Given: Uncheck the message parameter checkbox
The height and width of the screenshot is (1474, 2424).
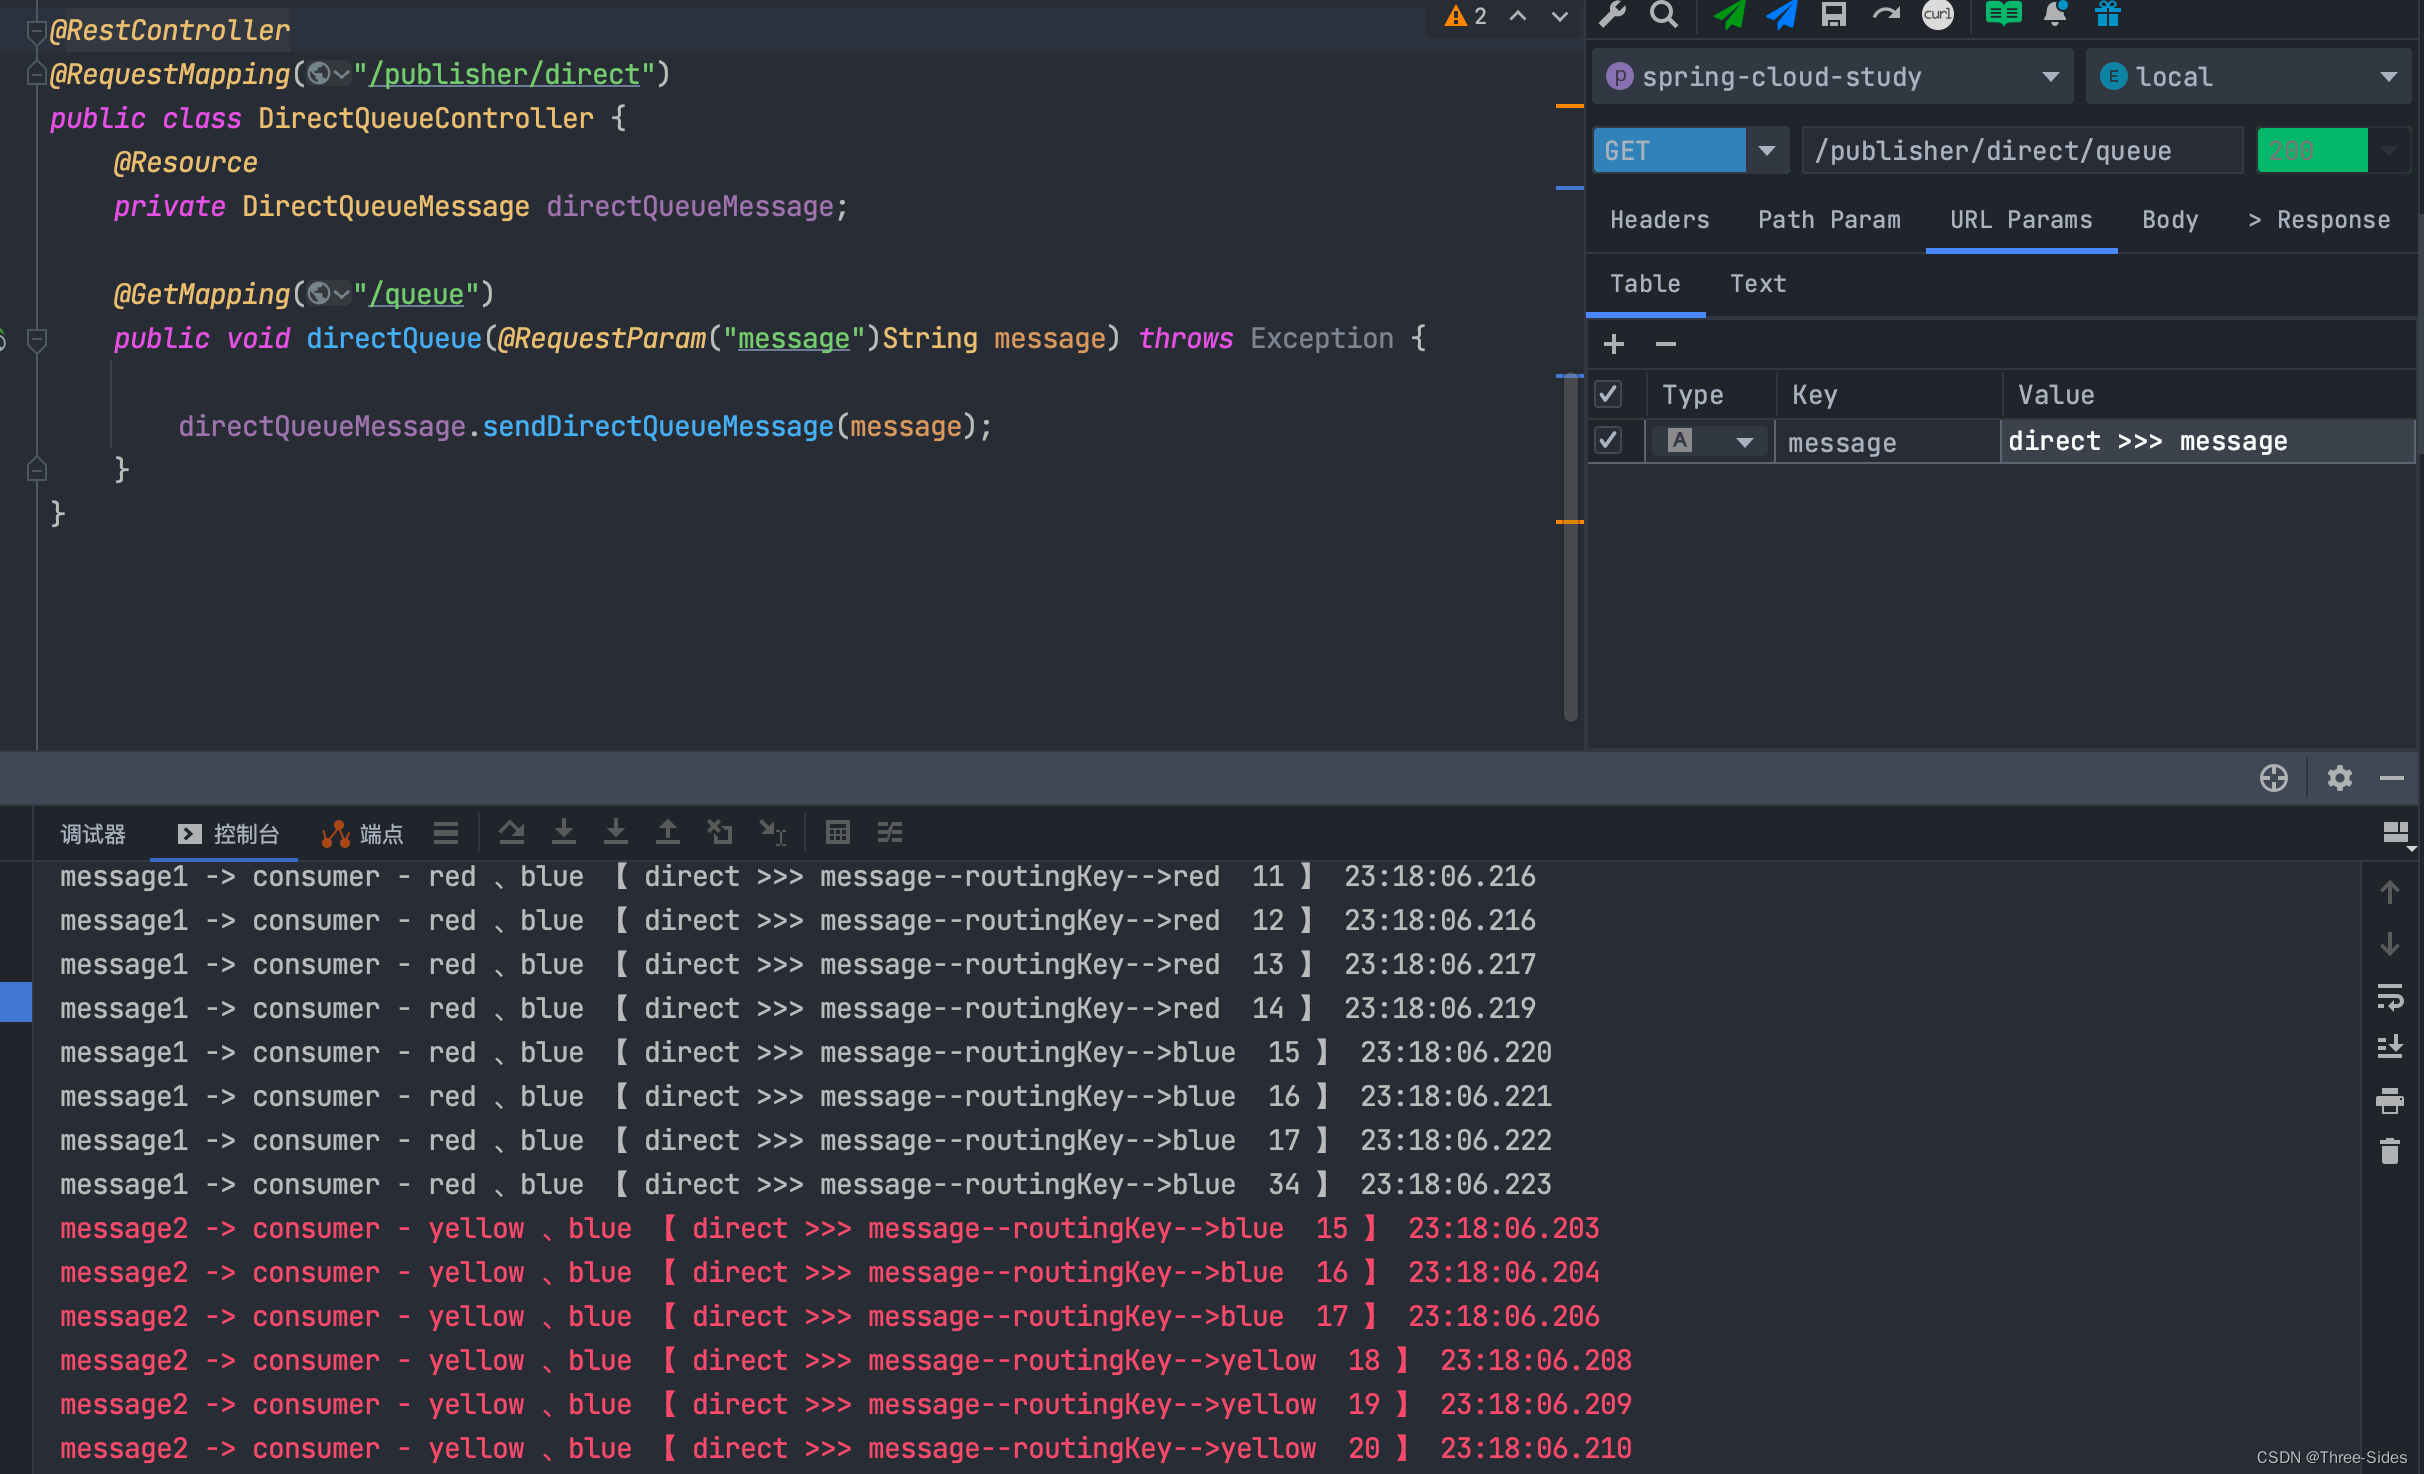Looking at the screenshot, I should pos(1608,440).
